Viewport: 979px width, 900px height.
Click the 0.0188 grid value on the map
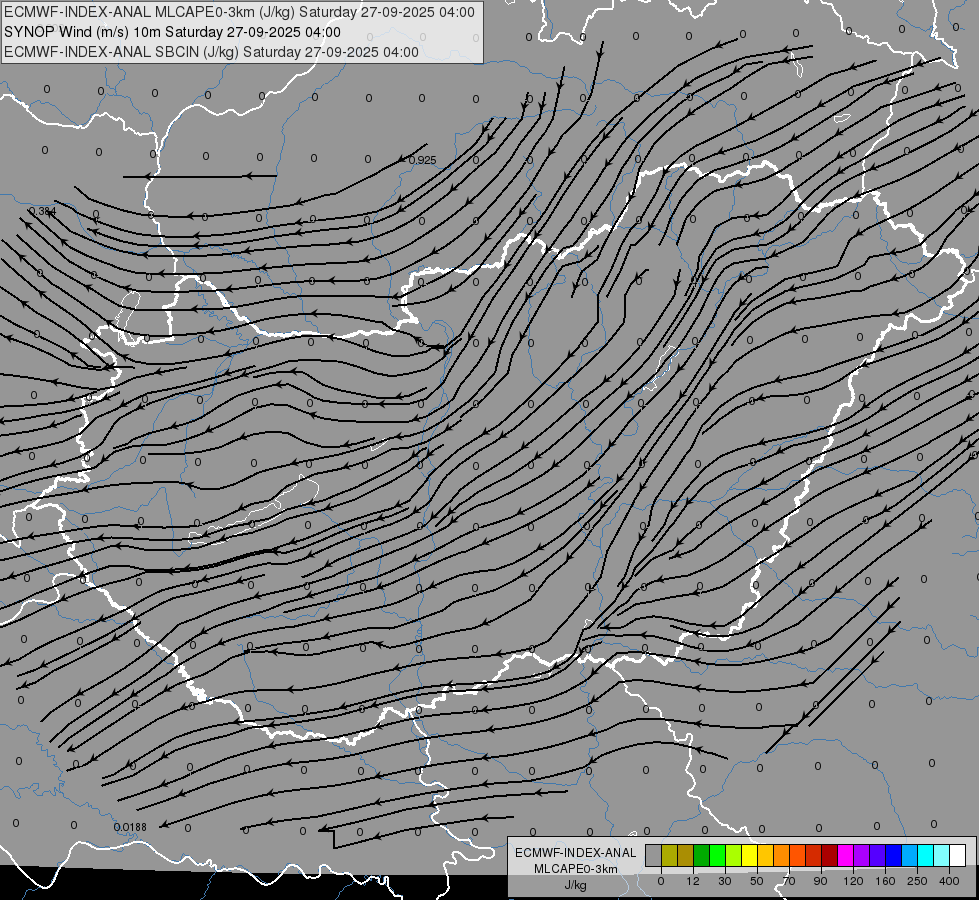click(x=130, y=828)
